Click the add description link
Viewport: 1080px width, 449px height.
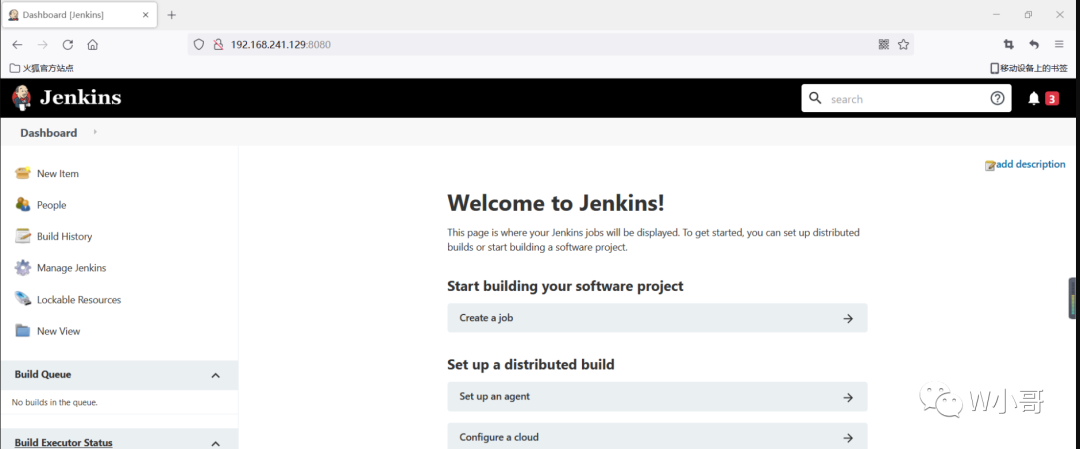click(x=1030, y=164)
